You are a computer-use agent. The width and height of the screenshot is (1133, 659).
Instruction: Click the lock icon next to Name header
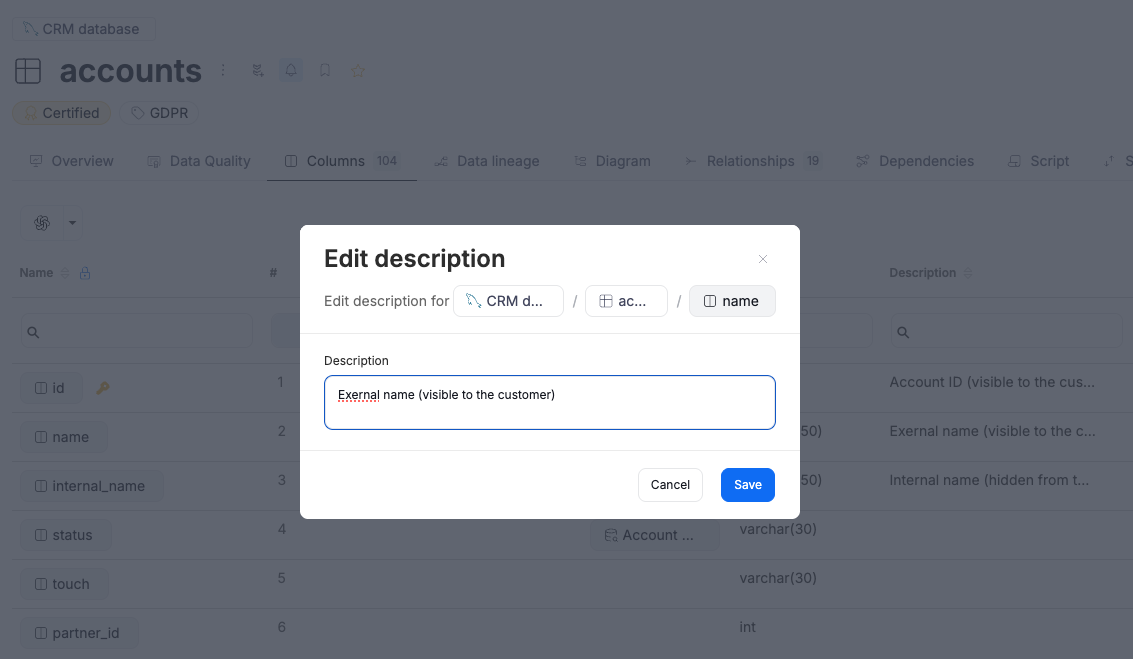[x=85, y=273]
